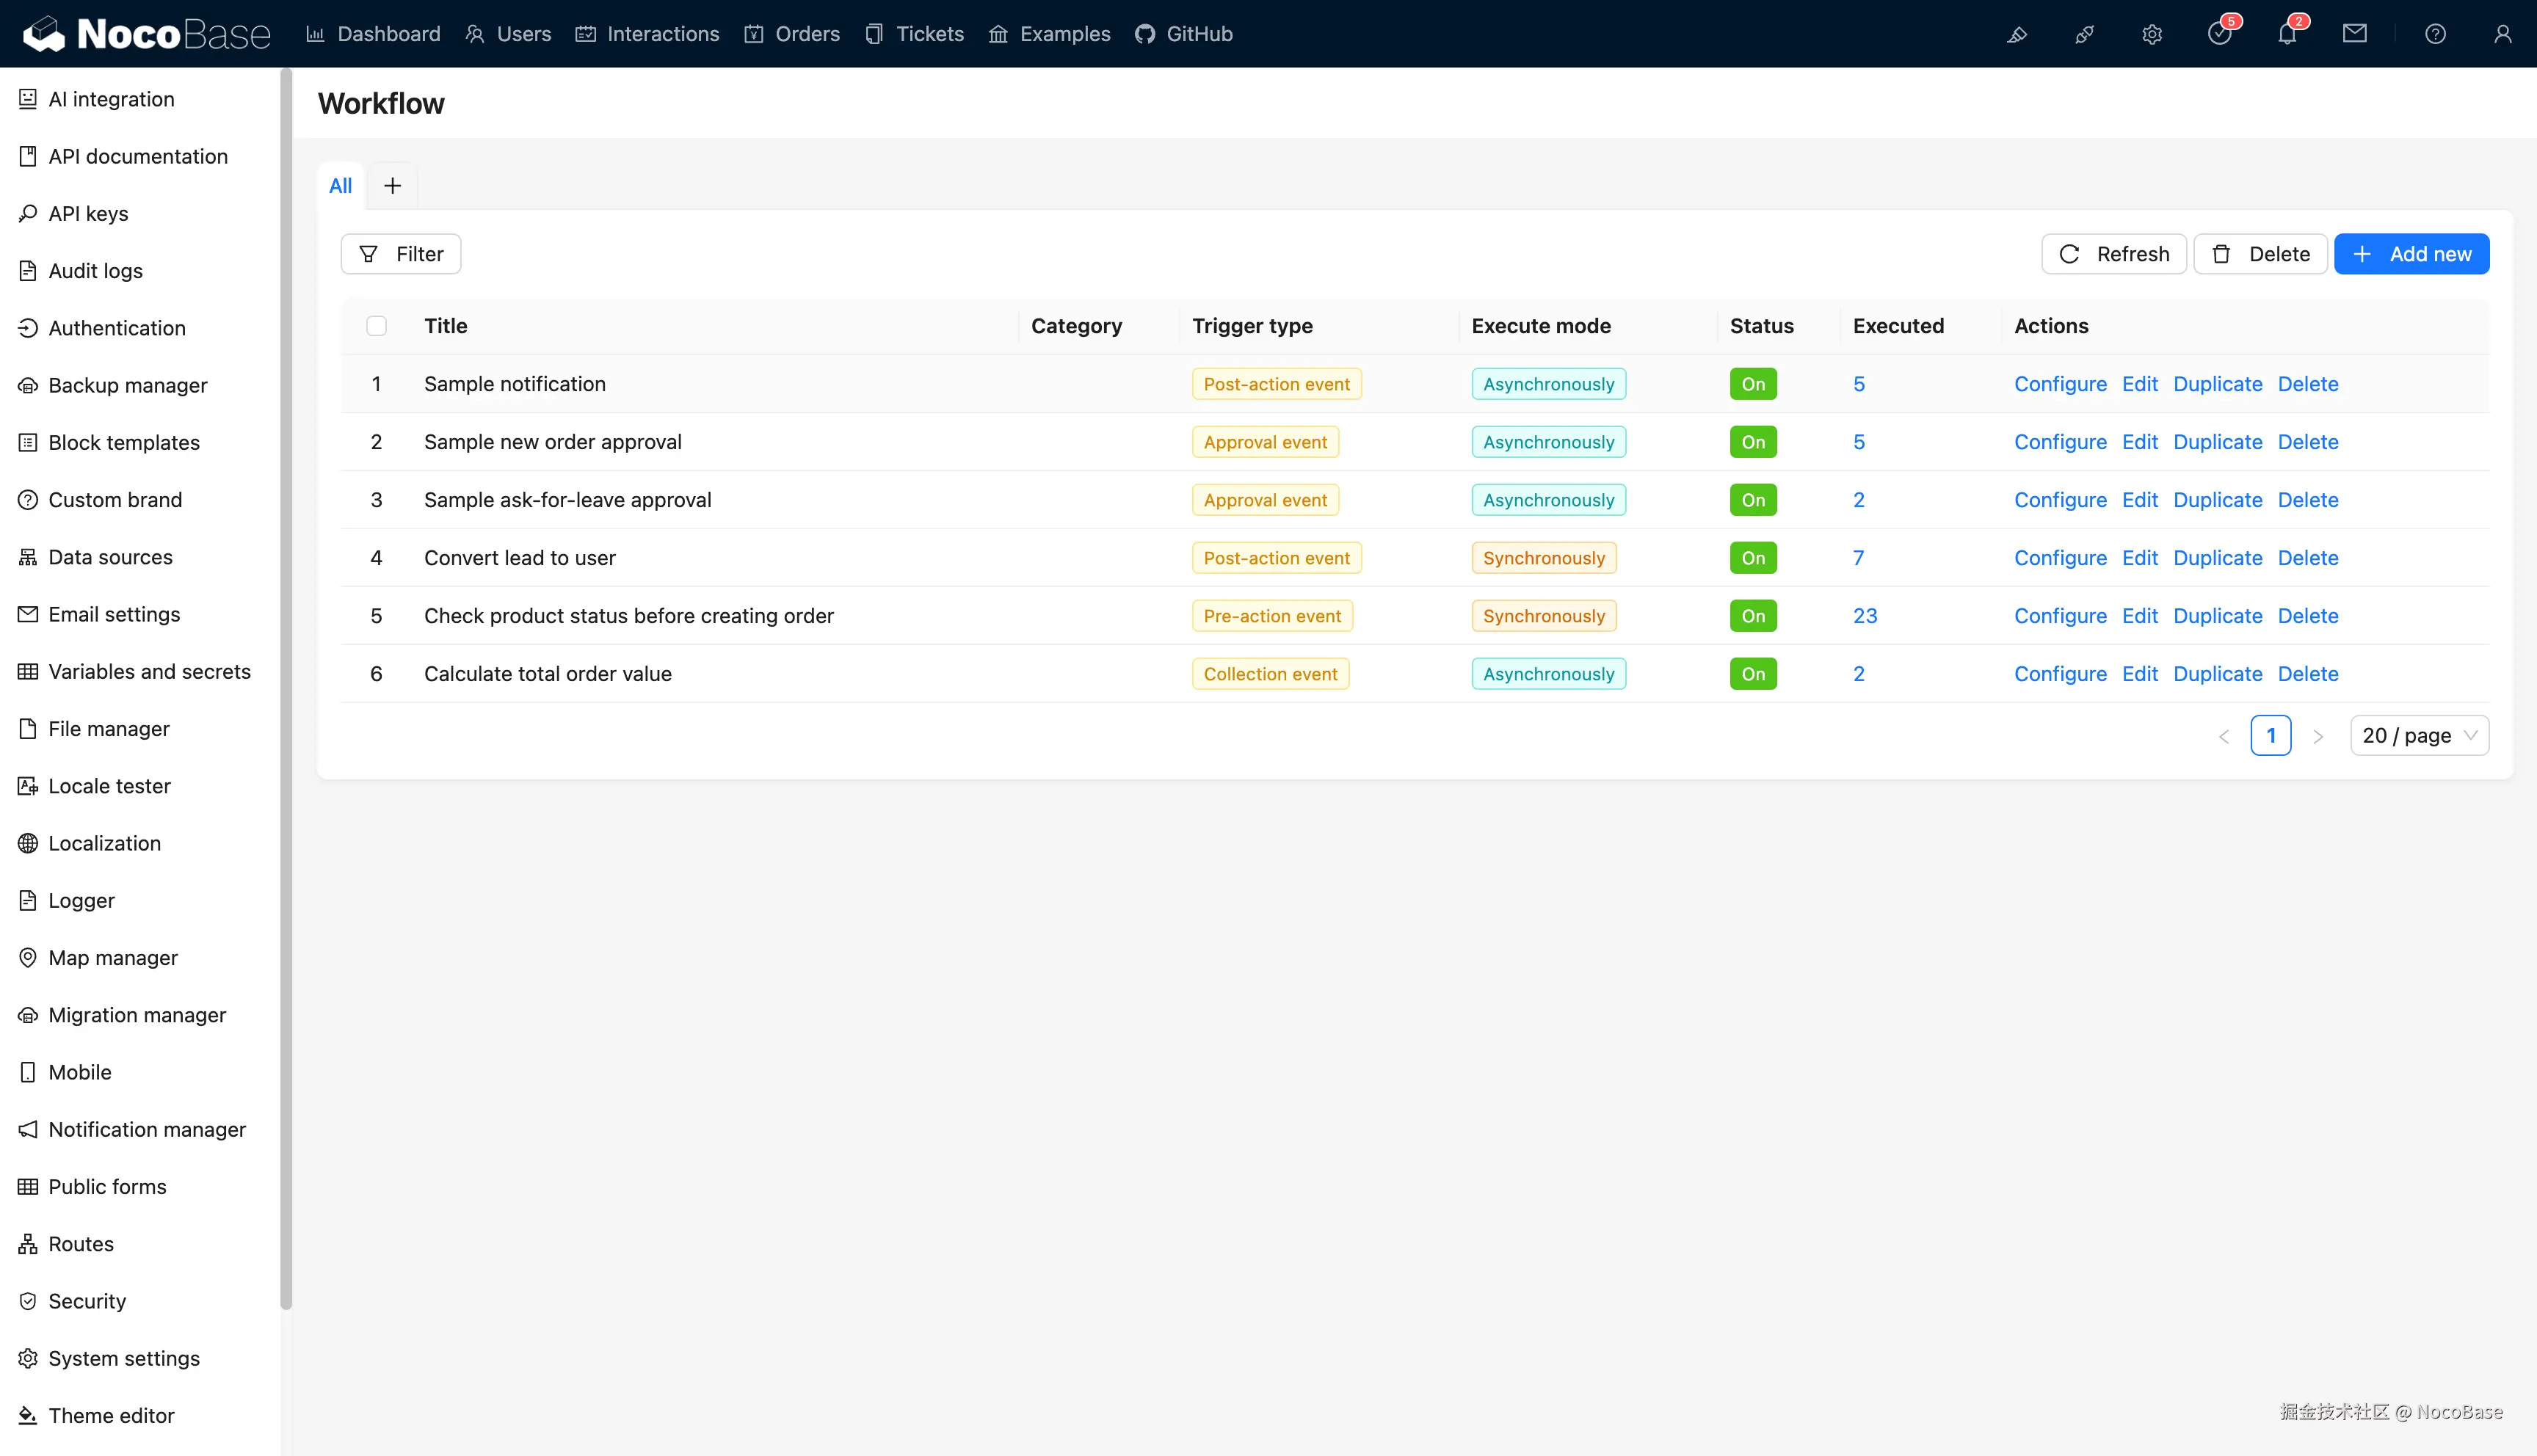2537x1456 pixels.
Task: Click the sidebar vertical scrollbar
Action: point(286,690)
